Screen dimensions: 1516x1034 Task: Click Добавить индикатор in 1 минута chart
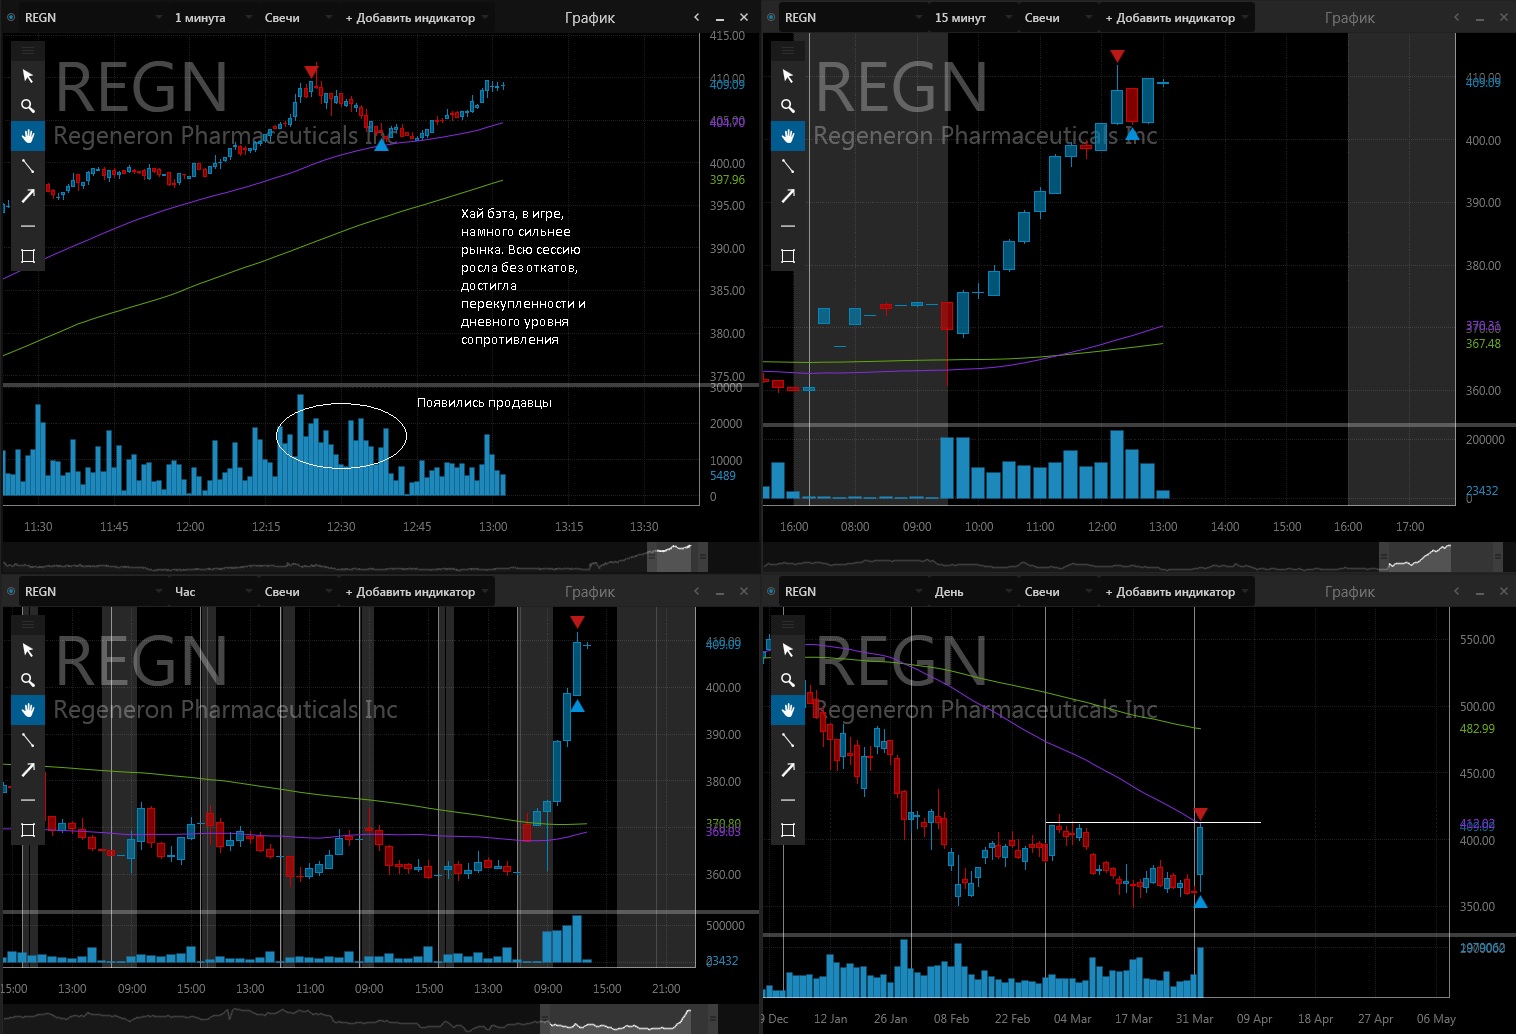(416, 18)
